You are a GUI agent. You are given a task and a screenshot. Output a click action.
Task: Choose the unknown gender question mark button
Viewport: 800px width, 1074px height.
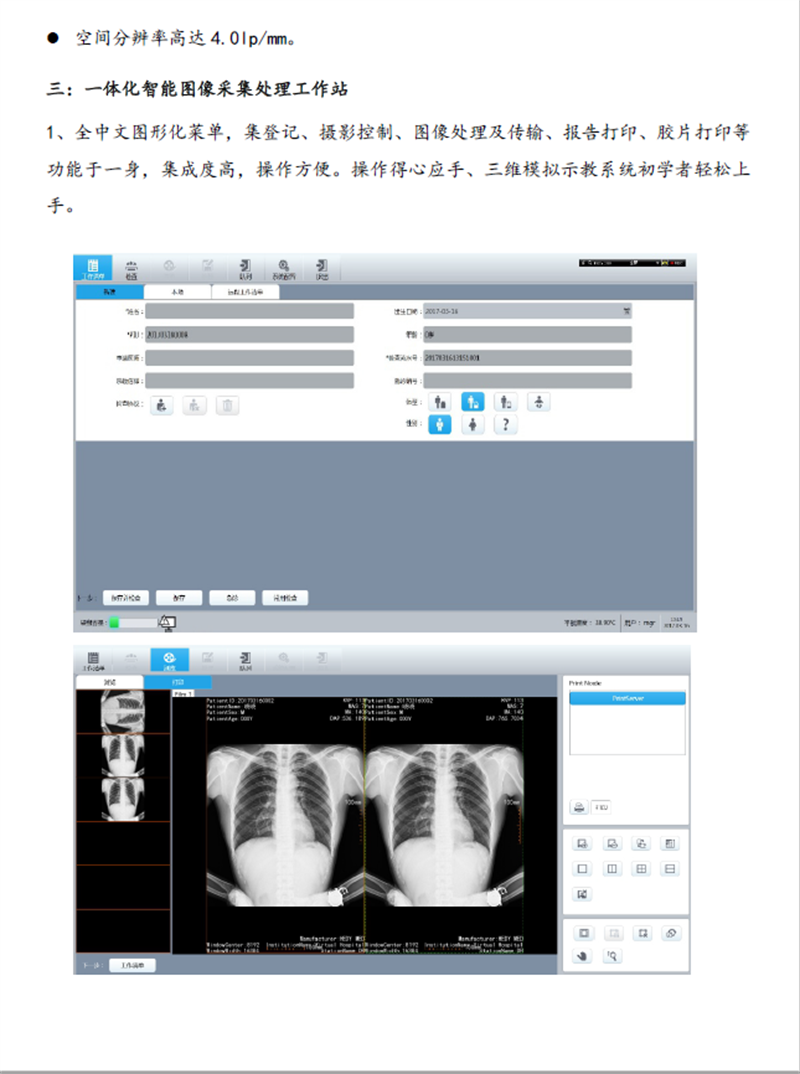point(507,425)
